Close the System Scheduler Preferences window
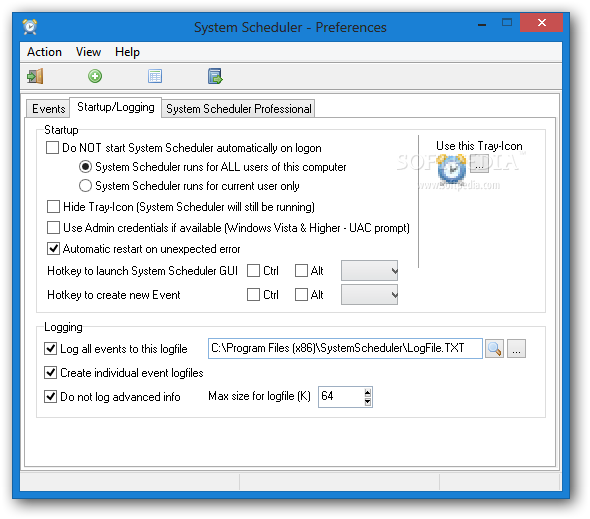Viewport: 590px width, 519px height. click(x=541, y=23)
